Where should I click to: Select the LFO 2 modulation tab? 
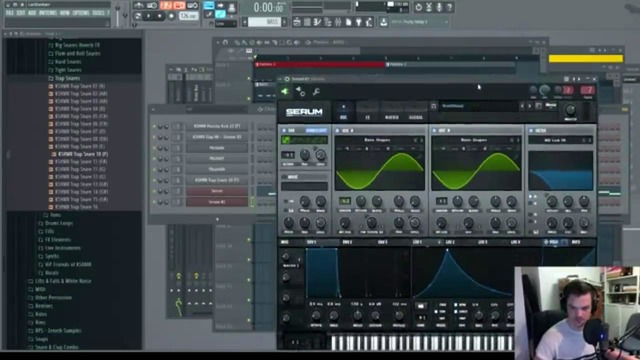[450, 242]
